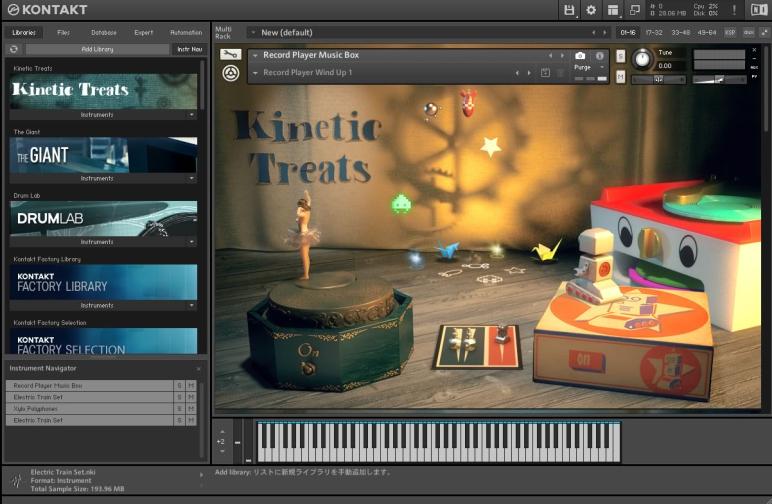772x504 pixels.
Task: Toggle the Instr Nav button
Action: [190, 49]
